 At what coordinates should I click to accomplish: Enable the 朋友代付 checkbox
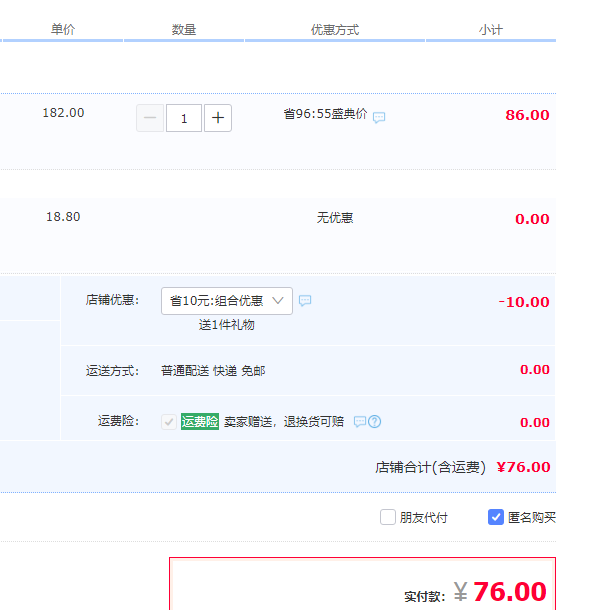click(388, 517)
